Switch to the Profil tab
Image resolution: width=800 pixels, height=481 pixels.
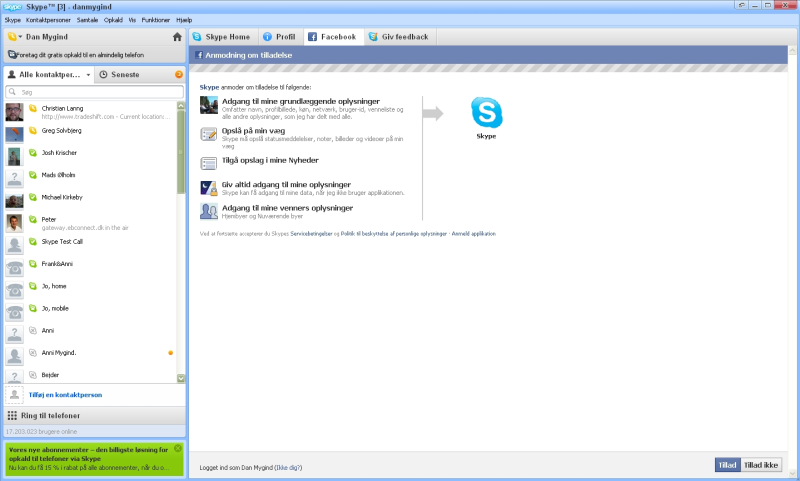[280, 37]
